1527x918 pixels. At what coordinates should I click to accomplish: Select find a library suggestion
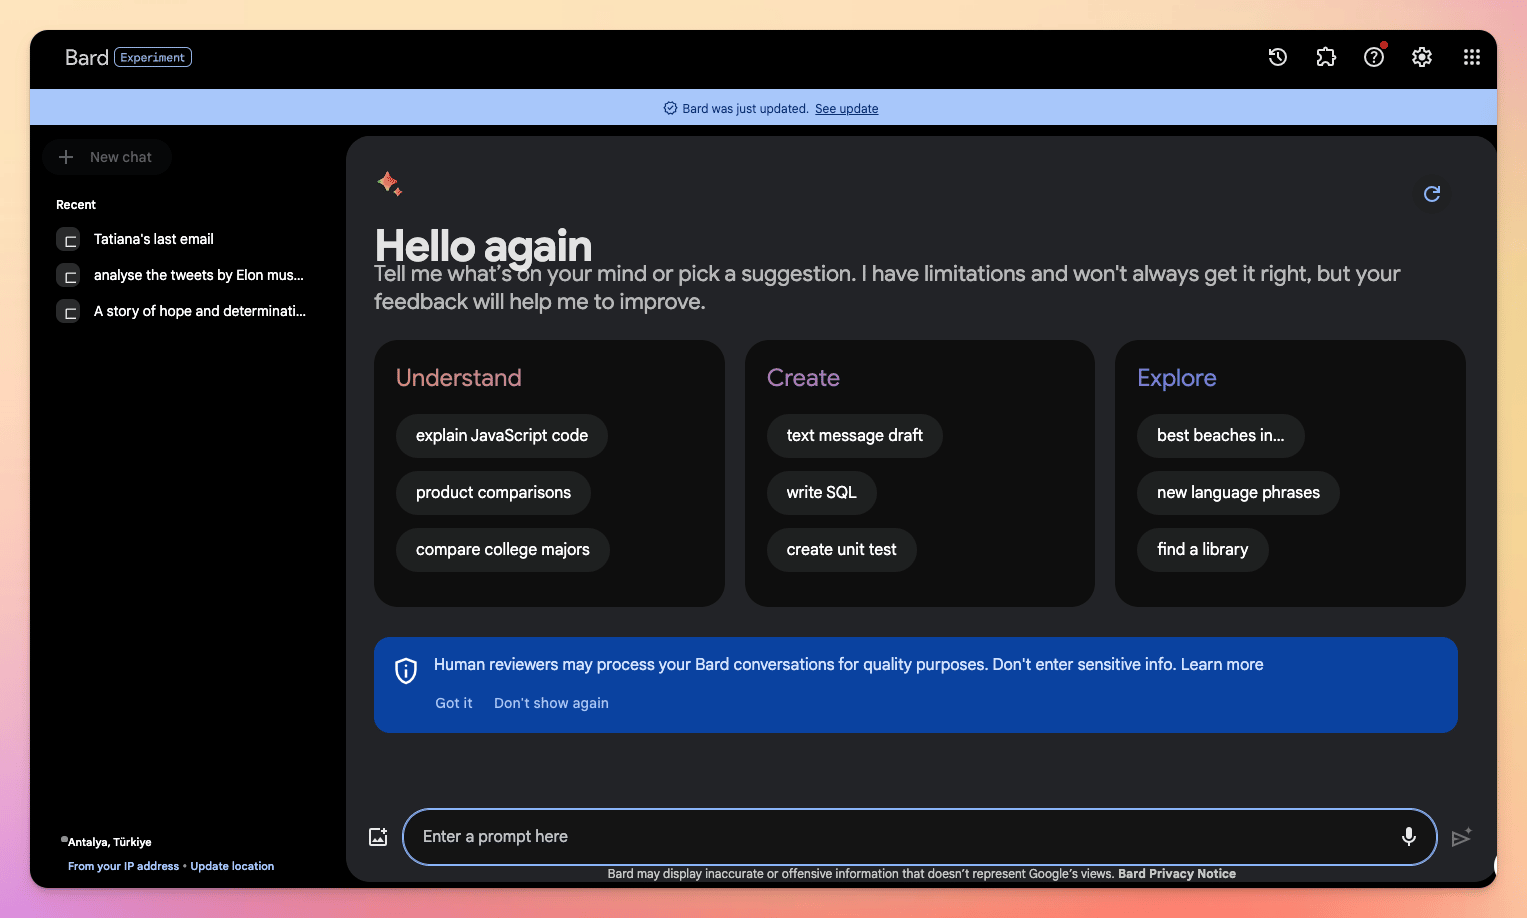[1202, 550]
